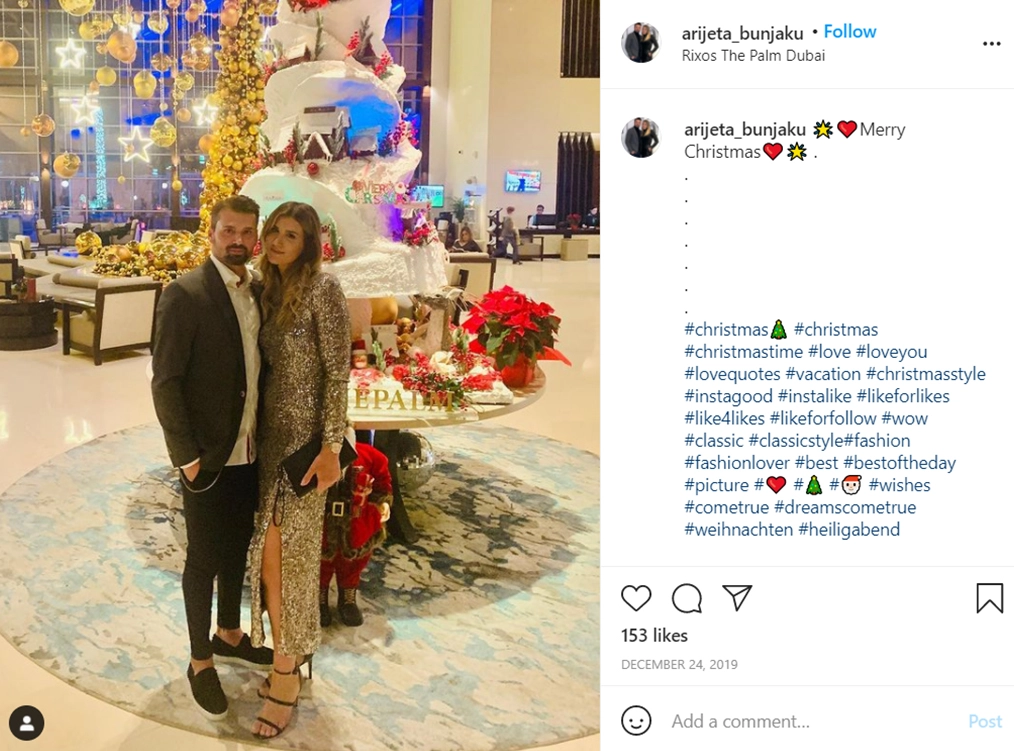Screen dimensions: 1014x751
Task: Open emoji picker smiley icon
Action: pos(636,721)
